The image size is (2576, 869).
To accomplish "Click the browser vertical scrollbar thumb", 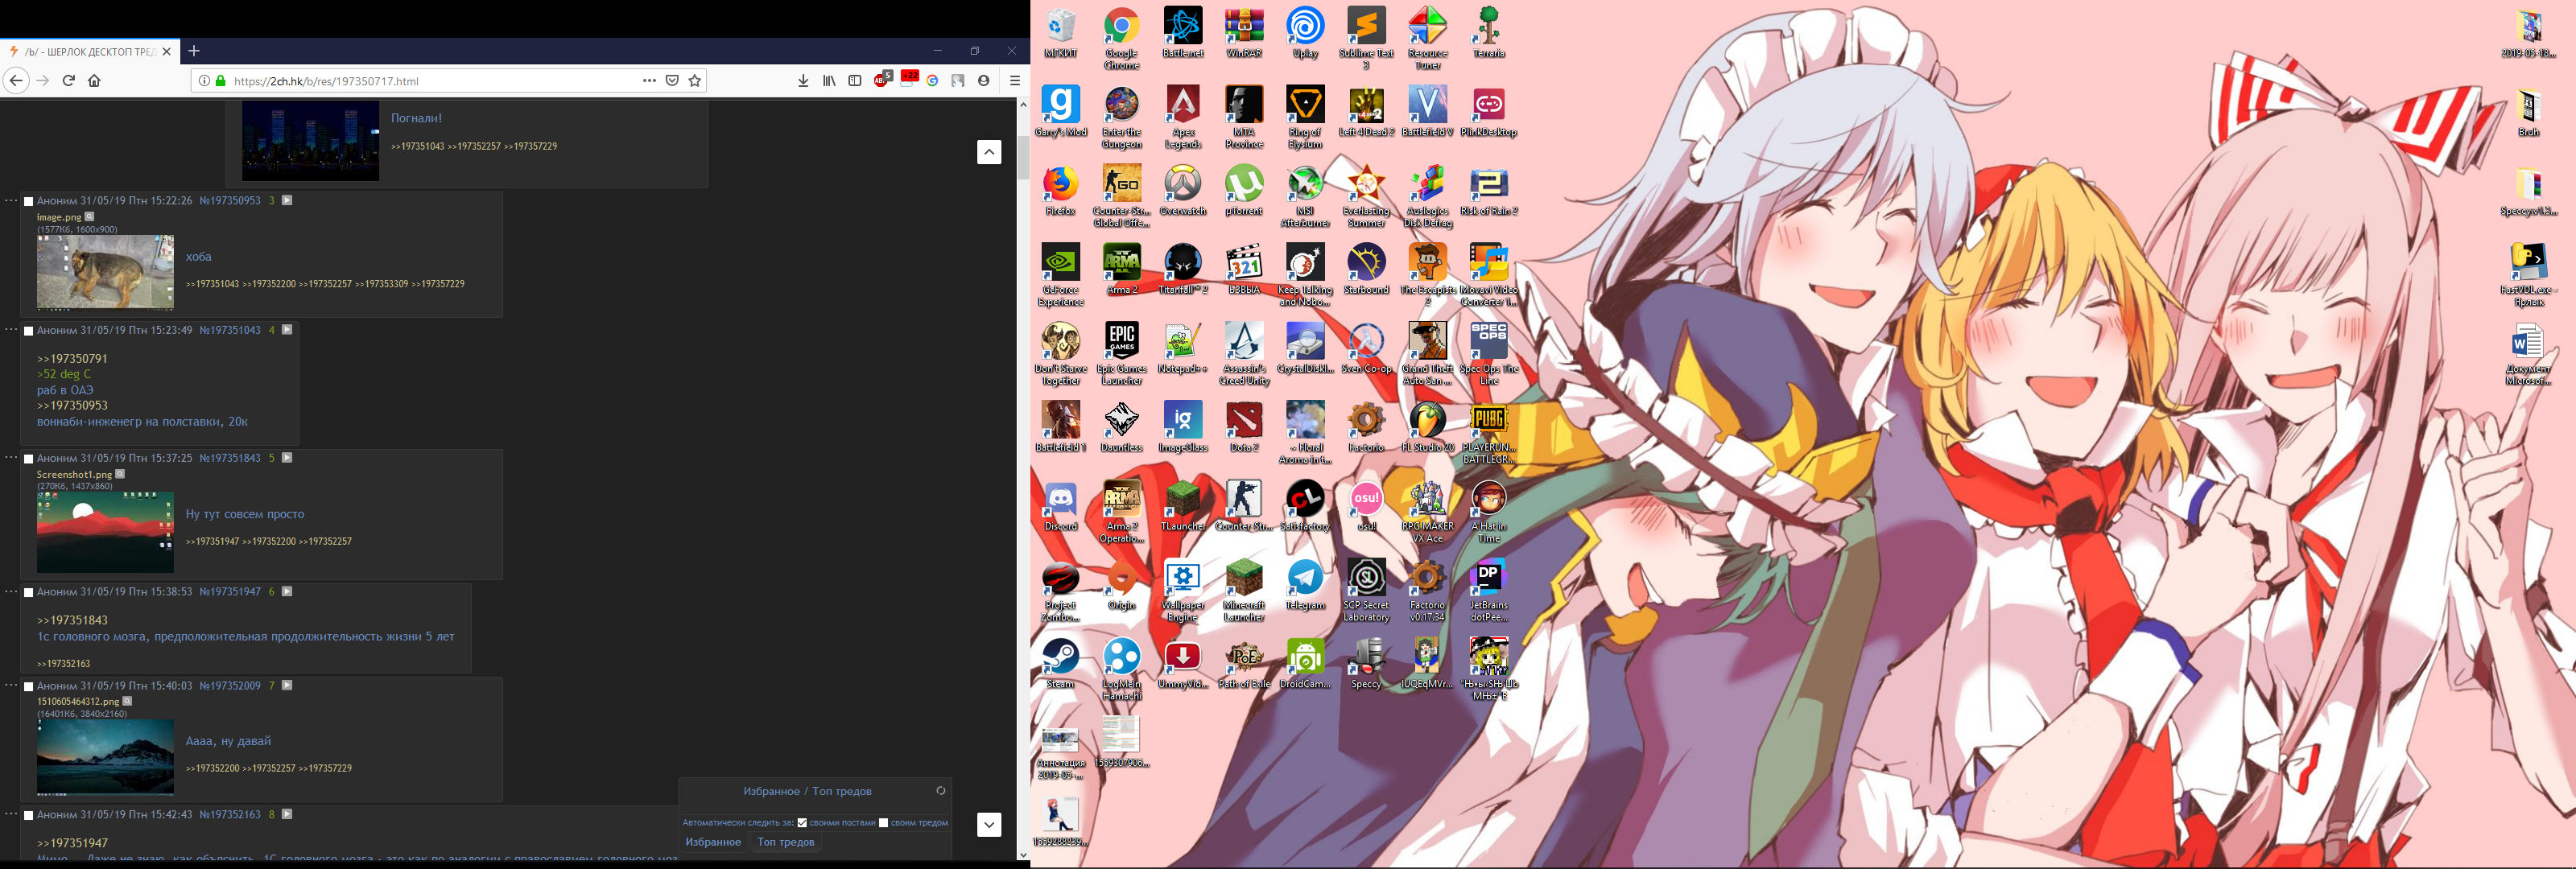I will coord(1023,158).
